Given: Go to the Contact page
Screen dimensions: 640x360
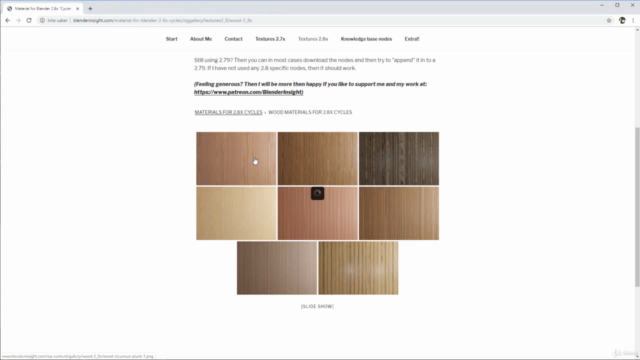Looking at the screenshot, I should (233, 39).
